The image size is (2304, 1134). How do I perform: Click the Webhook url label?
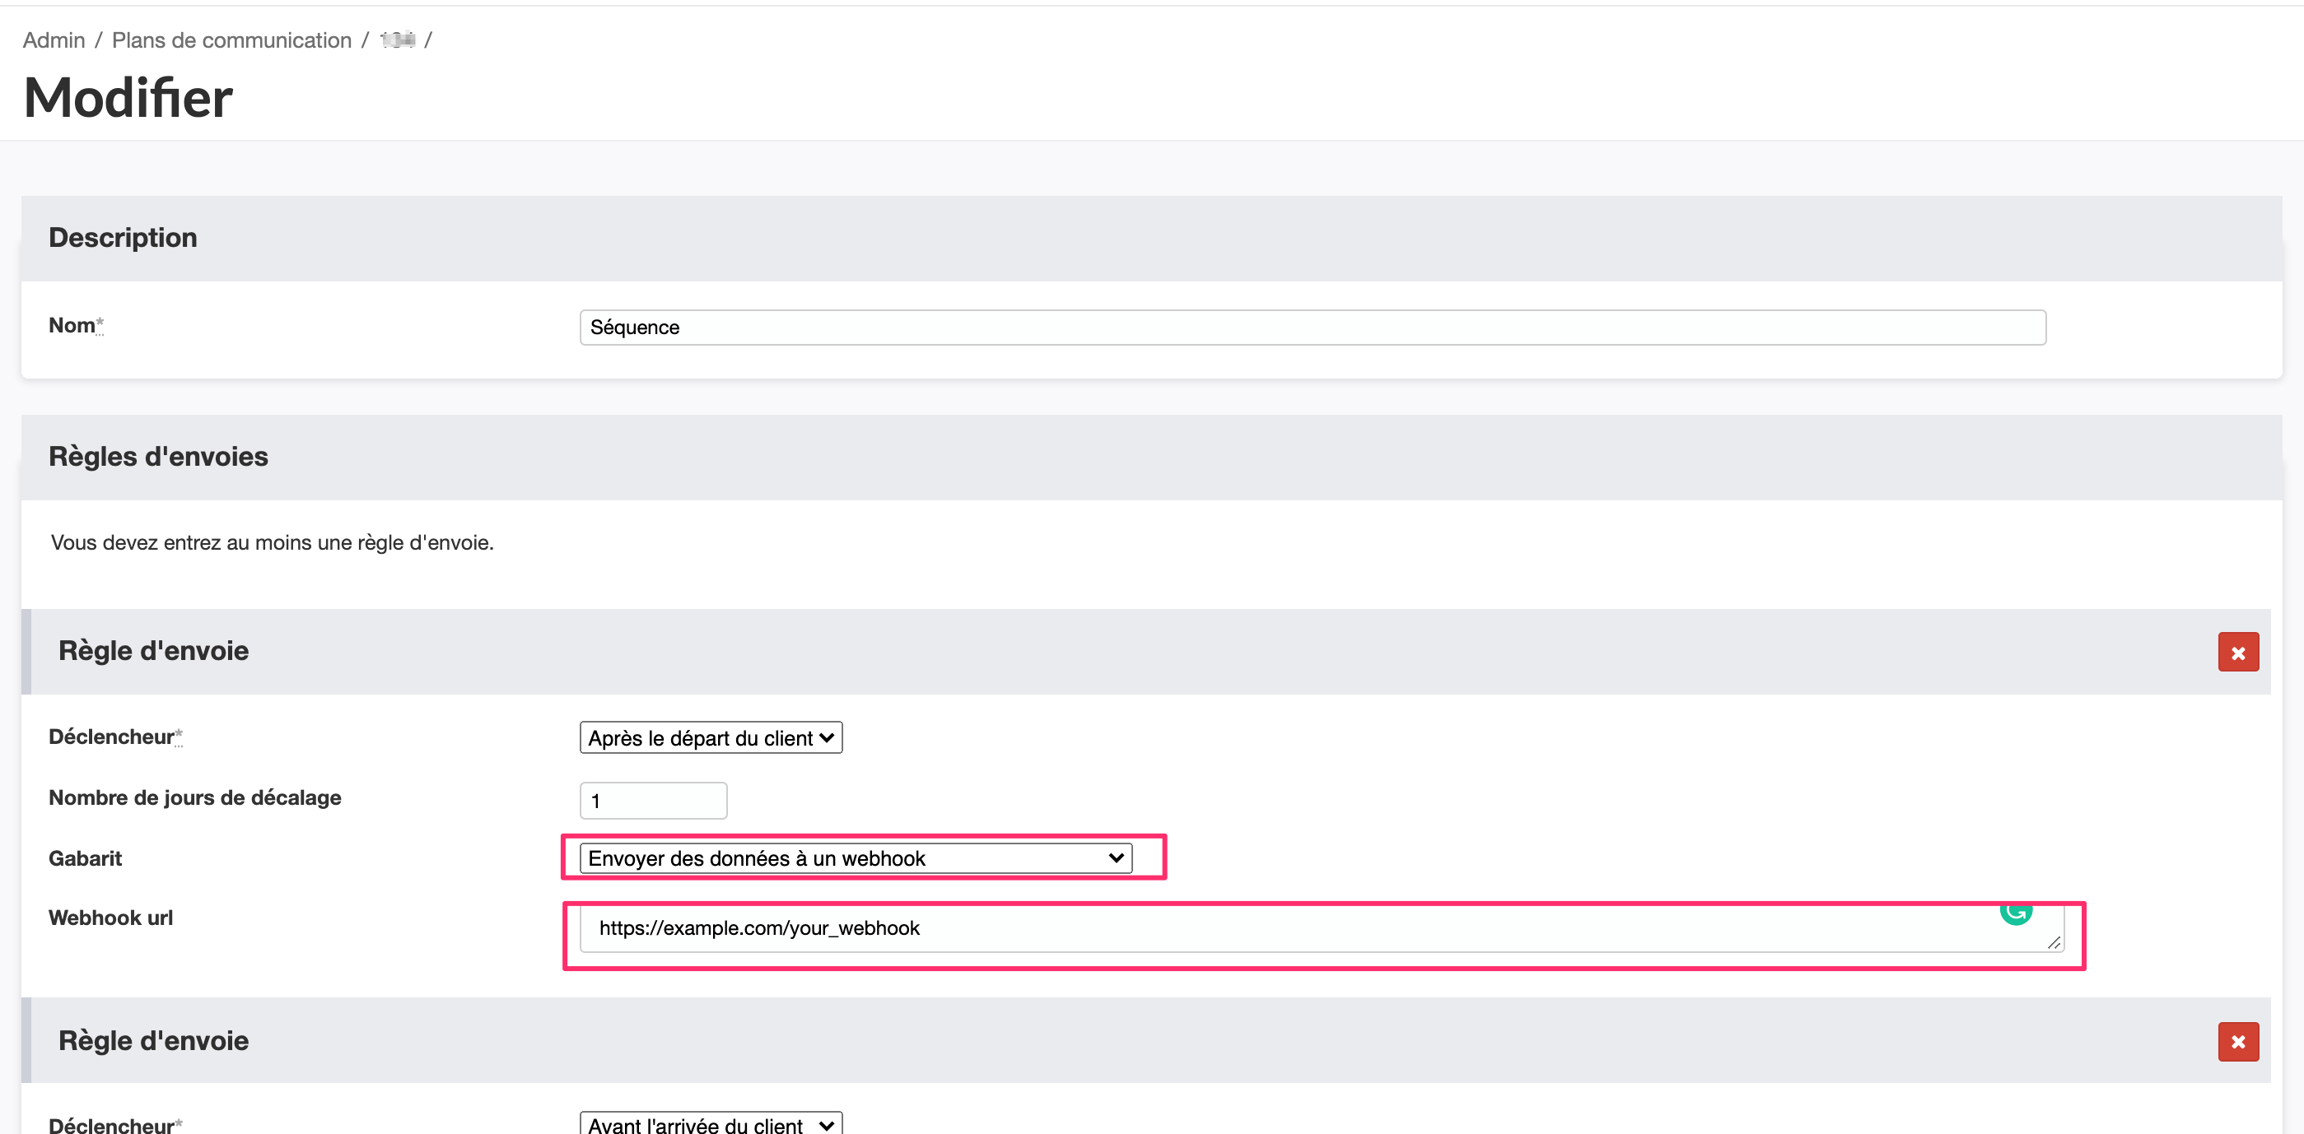point(111,918)
